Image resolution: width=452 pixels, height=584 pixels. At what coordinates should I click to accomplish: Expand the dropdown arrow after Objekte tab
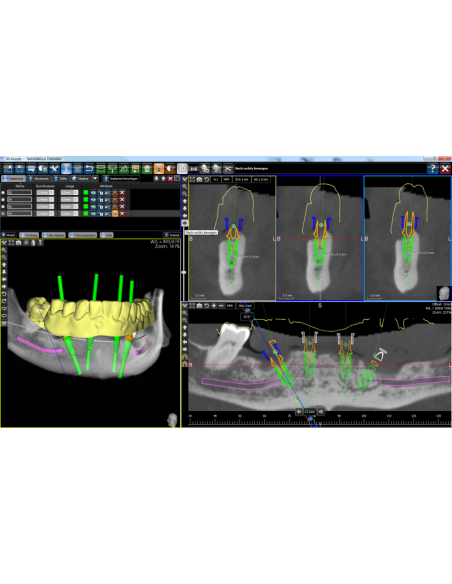coord(95,179)
